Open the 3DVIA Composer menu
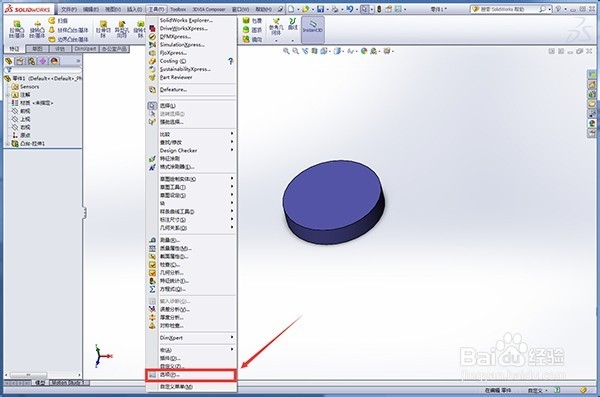 tap(209, 9)
